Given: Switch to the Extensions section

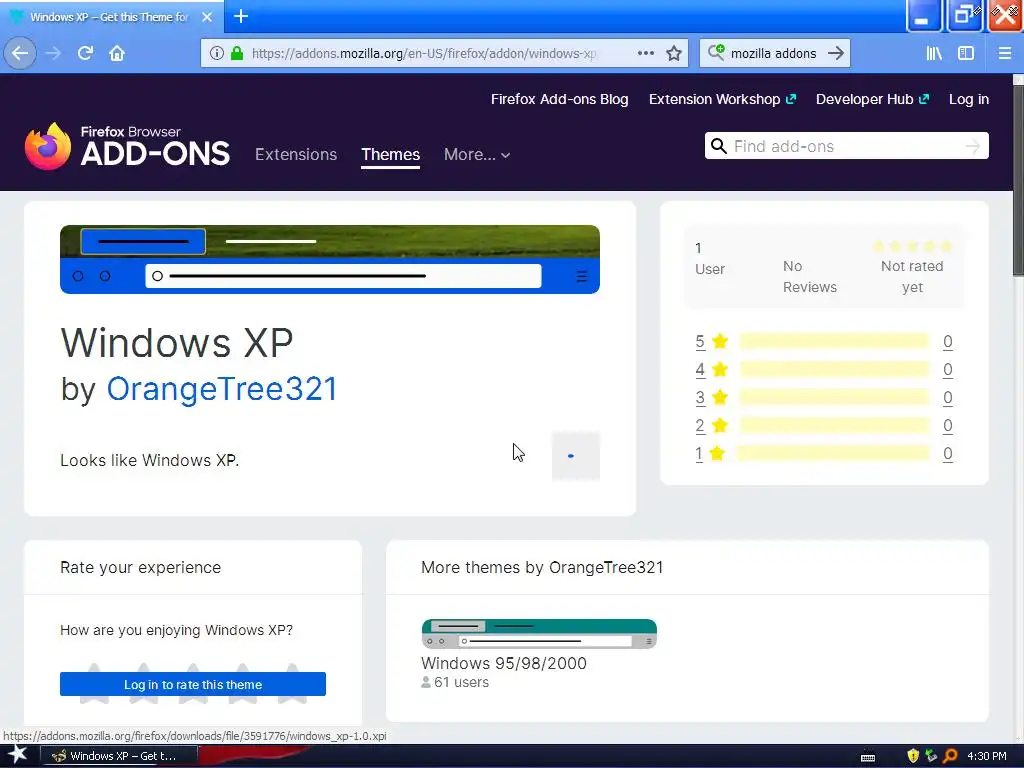Looking at the screenshot, I should click(x=296, y=154).
